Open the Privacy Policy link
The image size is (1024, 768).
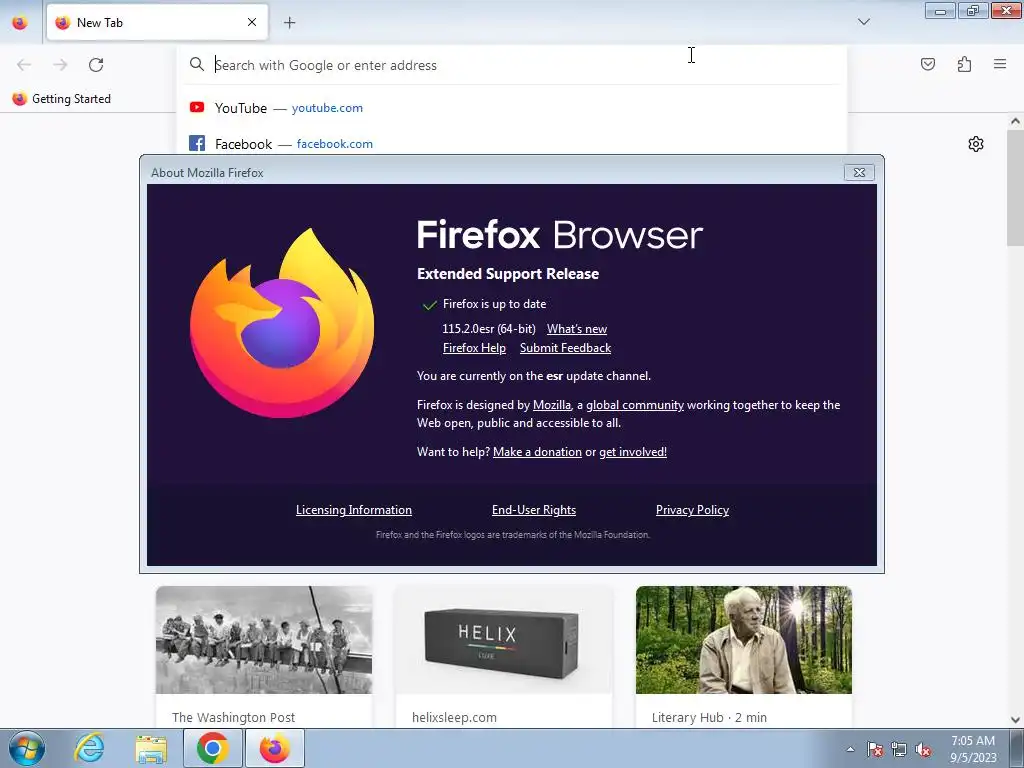pos(692,510)
